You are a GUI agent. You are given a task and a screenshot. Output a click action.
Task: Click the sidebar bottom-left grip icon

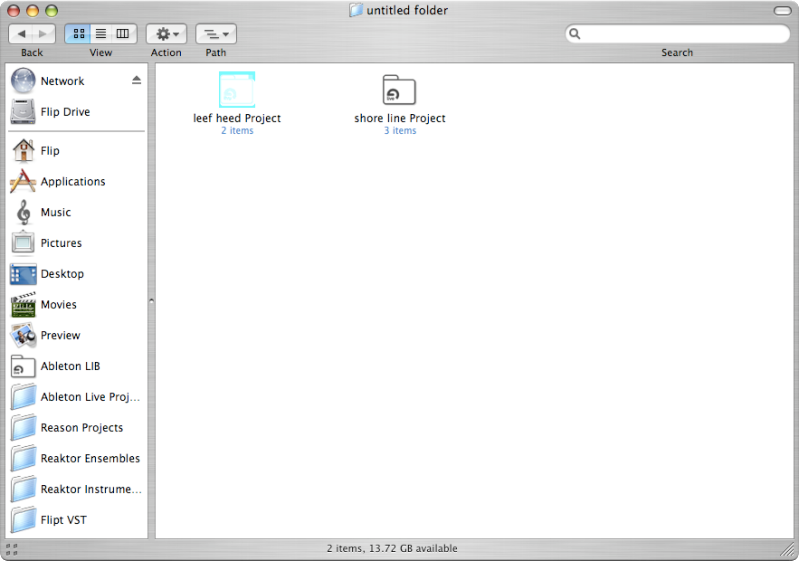(x=11, y=549)
